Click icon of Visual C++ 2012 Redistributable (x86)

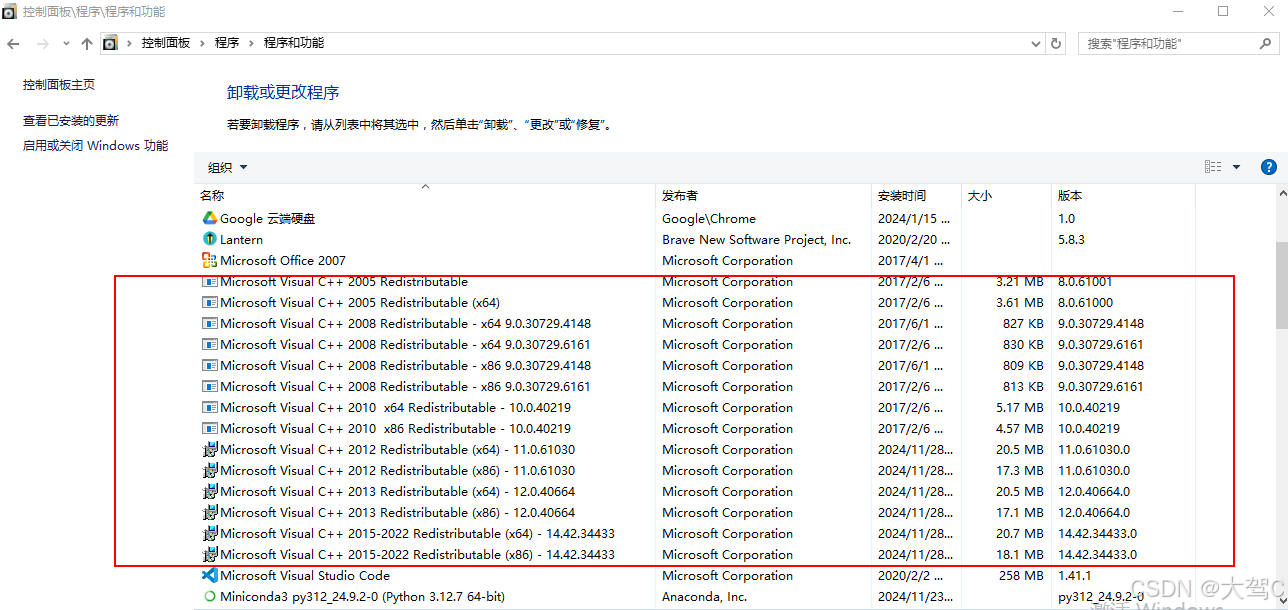[x=210, y=470]
